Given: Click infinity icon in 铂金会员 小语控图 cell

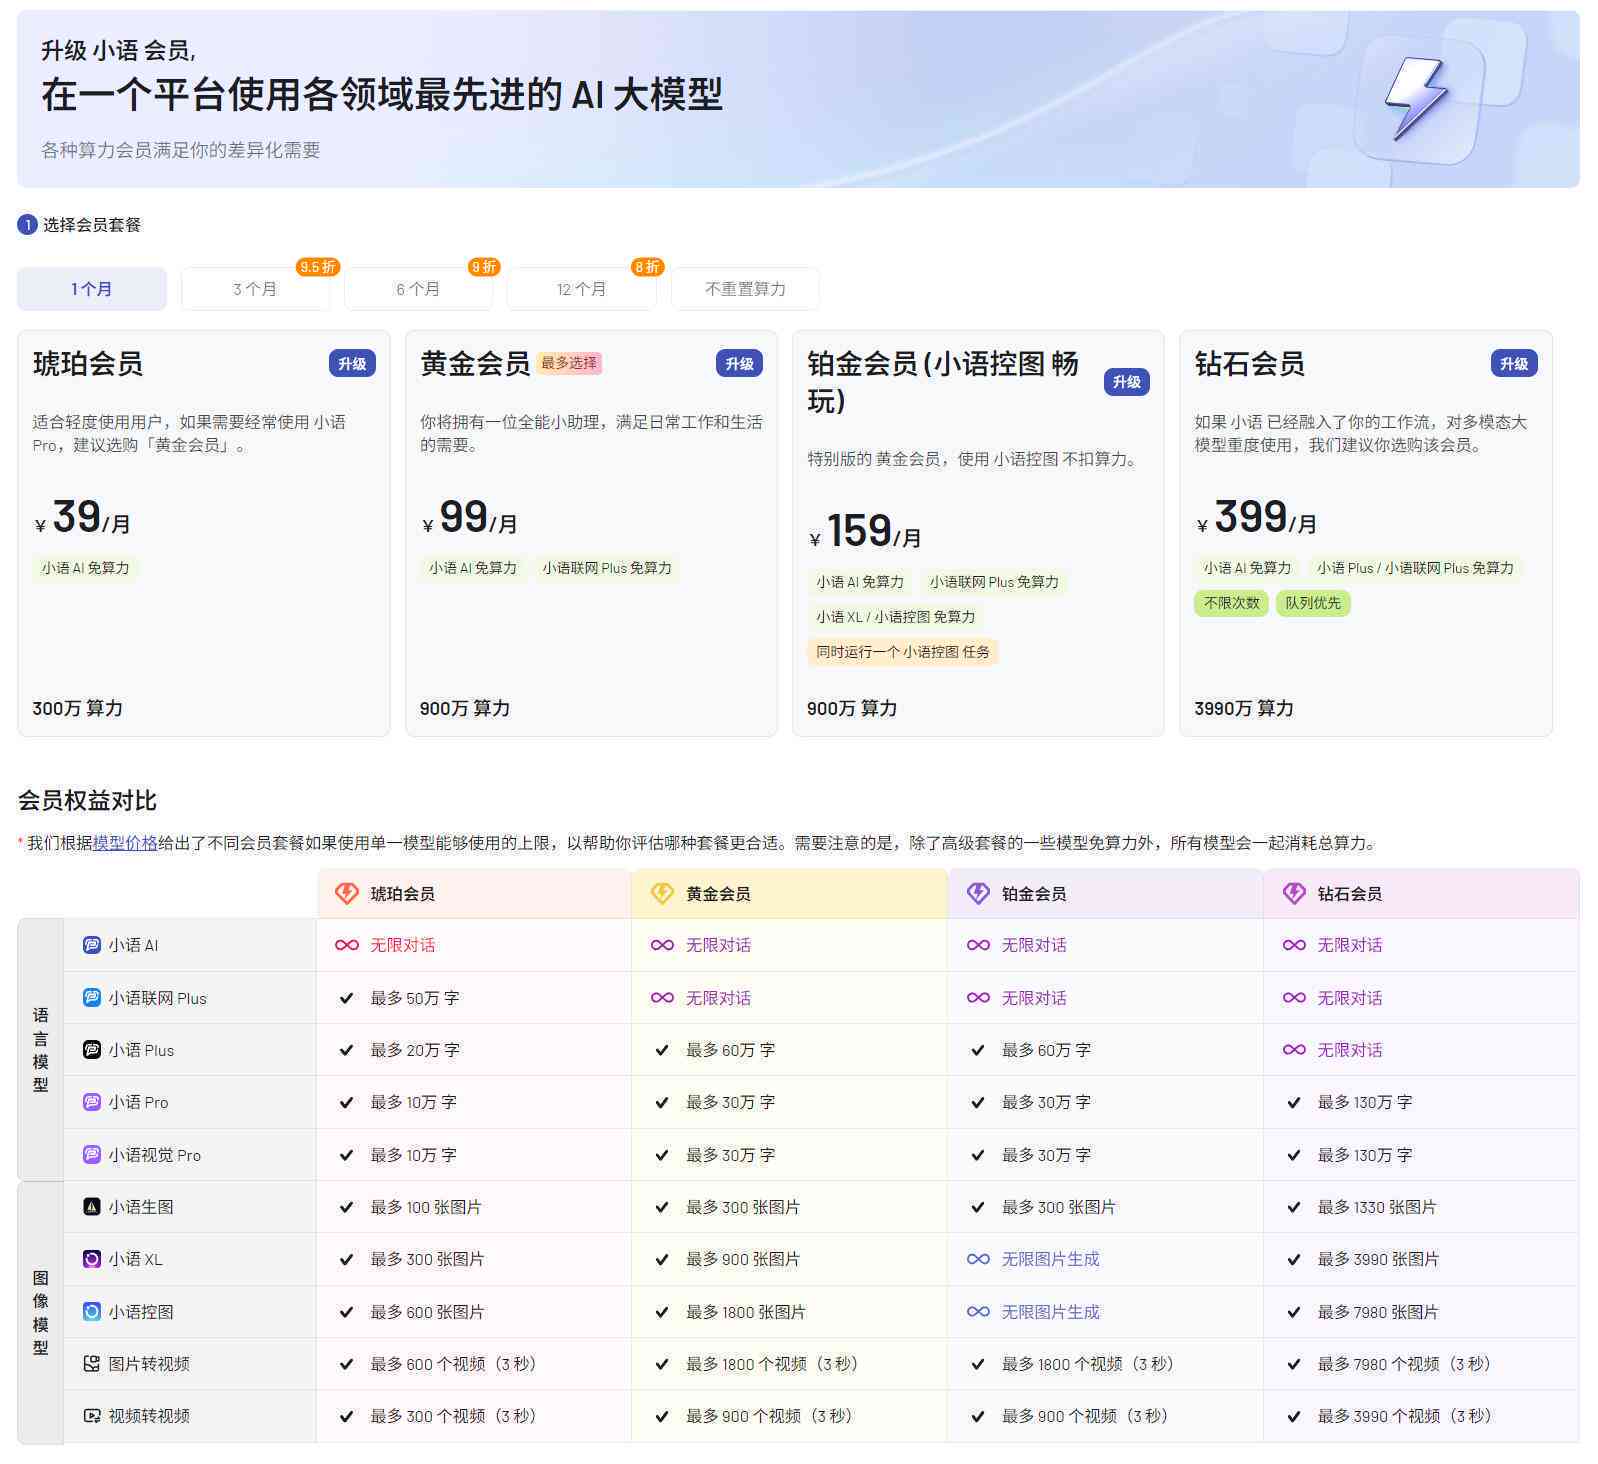Looking at the screenshot, I should point(978,1311).
